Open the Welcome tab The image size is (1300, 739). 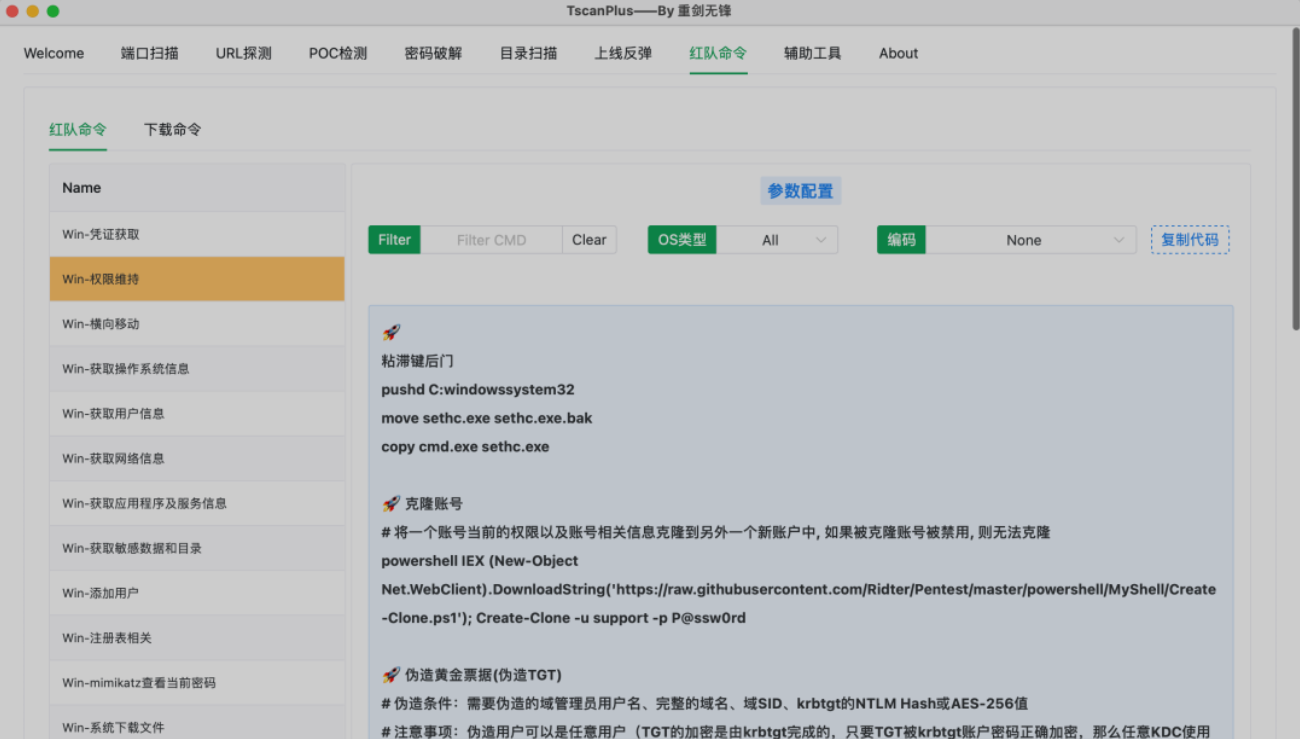(54, 53)
